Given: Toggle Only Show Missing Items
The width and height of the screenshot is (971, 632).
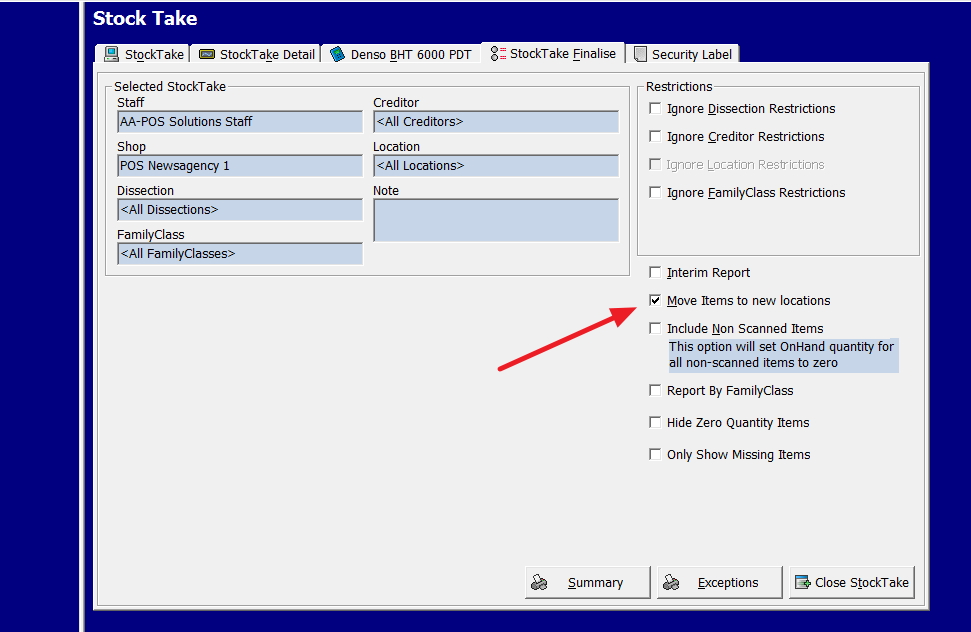Looking at the screenshot, I should (655, 454).
